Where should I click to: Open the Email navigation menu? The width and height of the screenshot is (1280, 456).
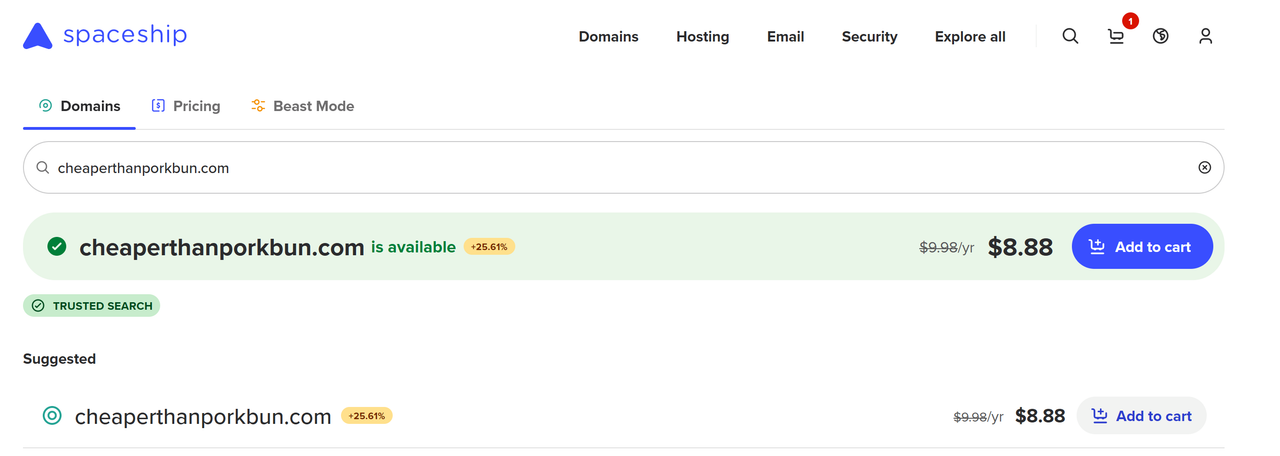tap(785, 36)
